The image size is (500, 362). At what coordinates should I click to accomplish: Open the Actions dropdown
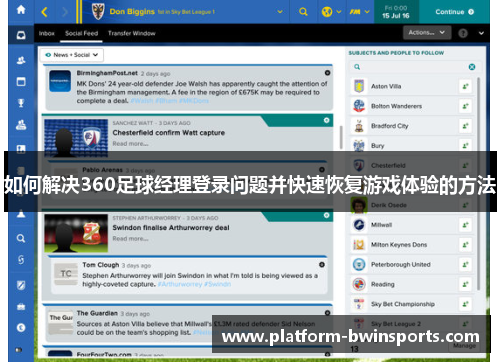(427, 33)
